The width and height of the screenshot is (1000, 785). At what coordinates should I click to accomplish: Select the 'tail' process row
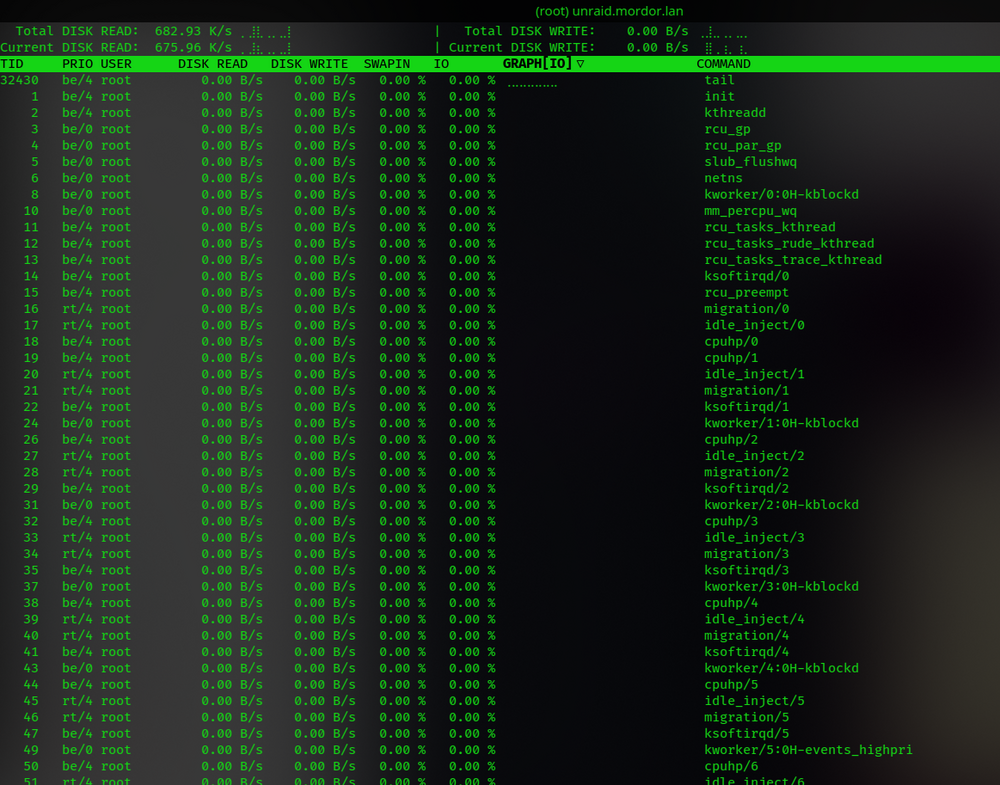click(x=500, y=80)
